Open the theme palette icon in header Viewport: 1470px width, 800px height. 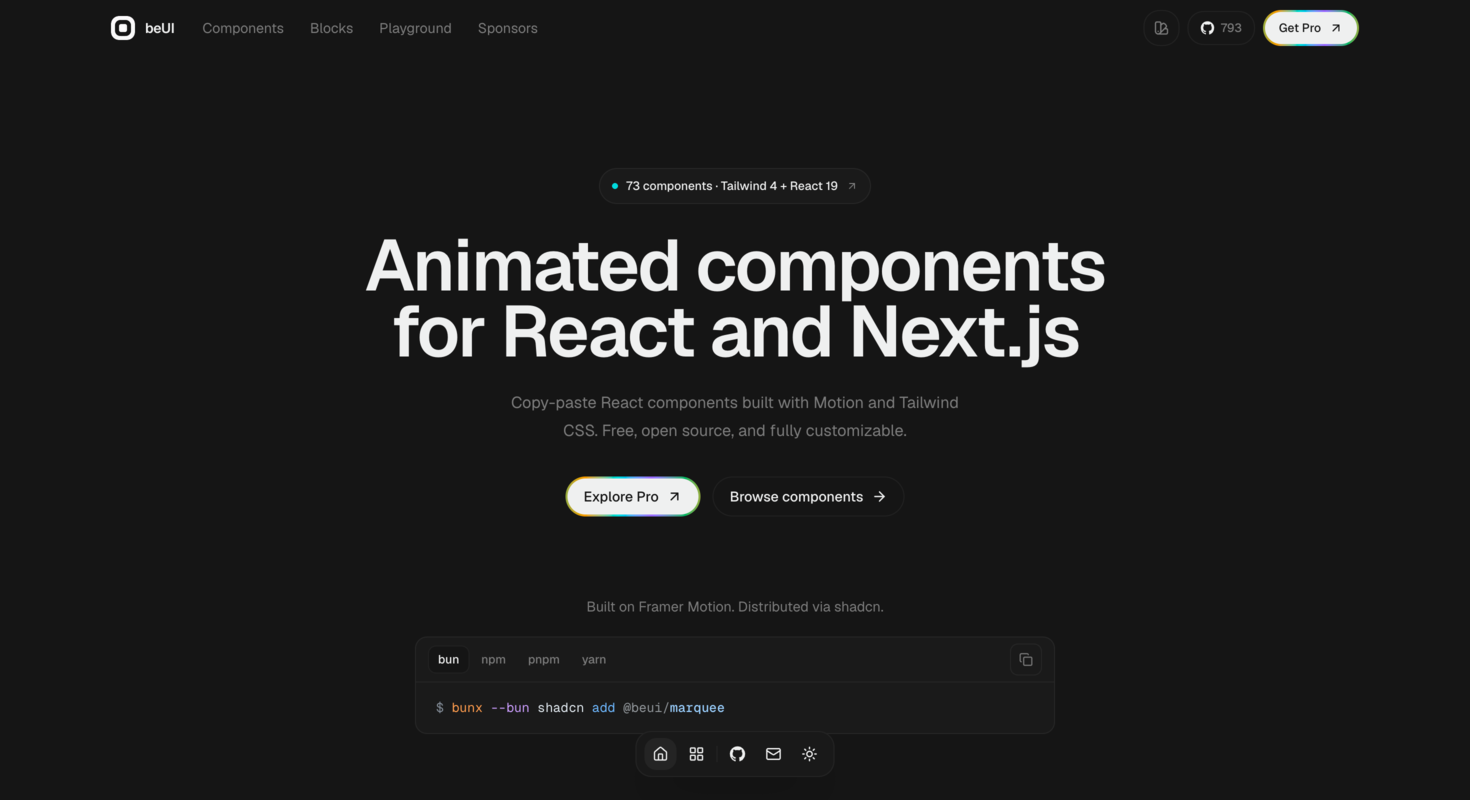coord(1161,28)
